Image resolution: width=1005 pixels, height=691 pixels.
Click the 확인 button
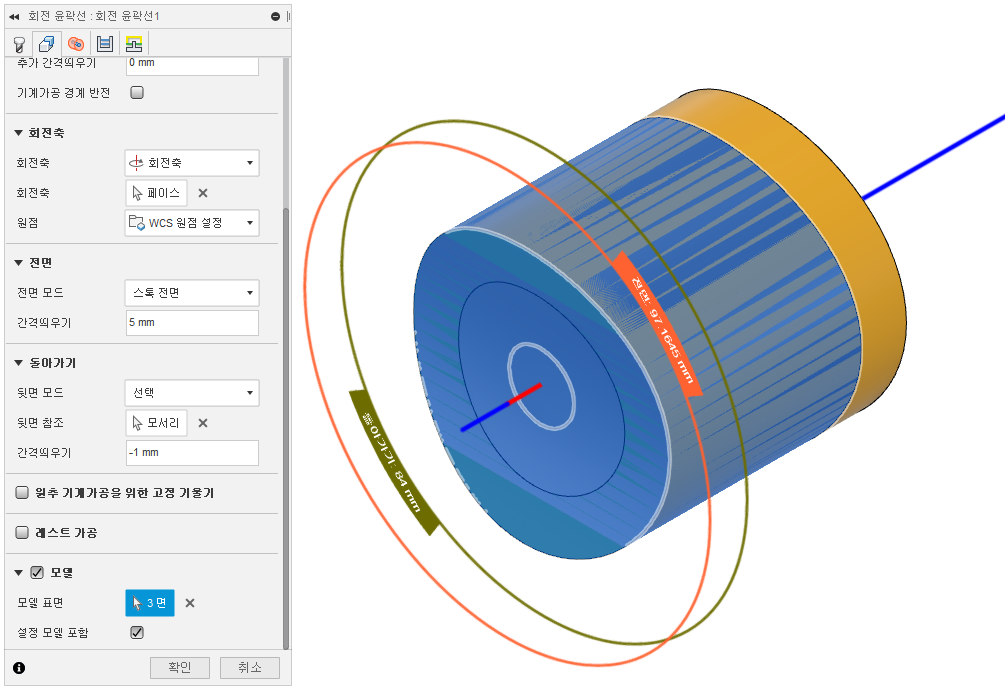pyautogui.click(x=179, y=667)
